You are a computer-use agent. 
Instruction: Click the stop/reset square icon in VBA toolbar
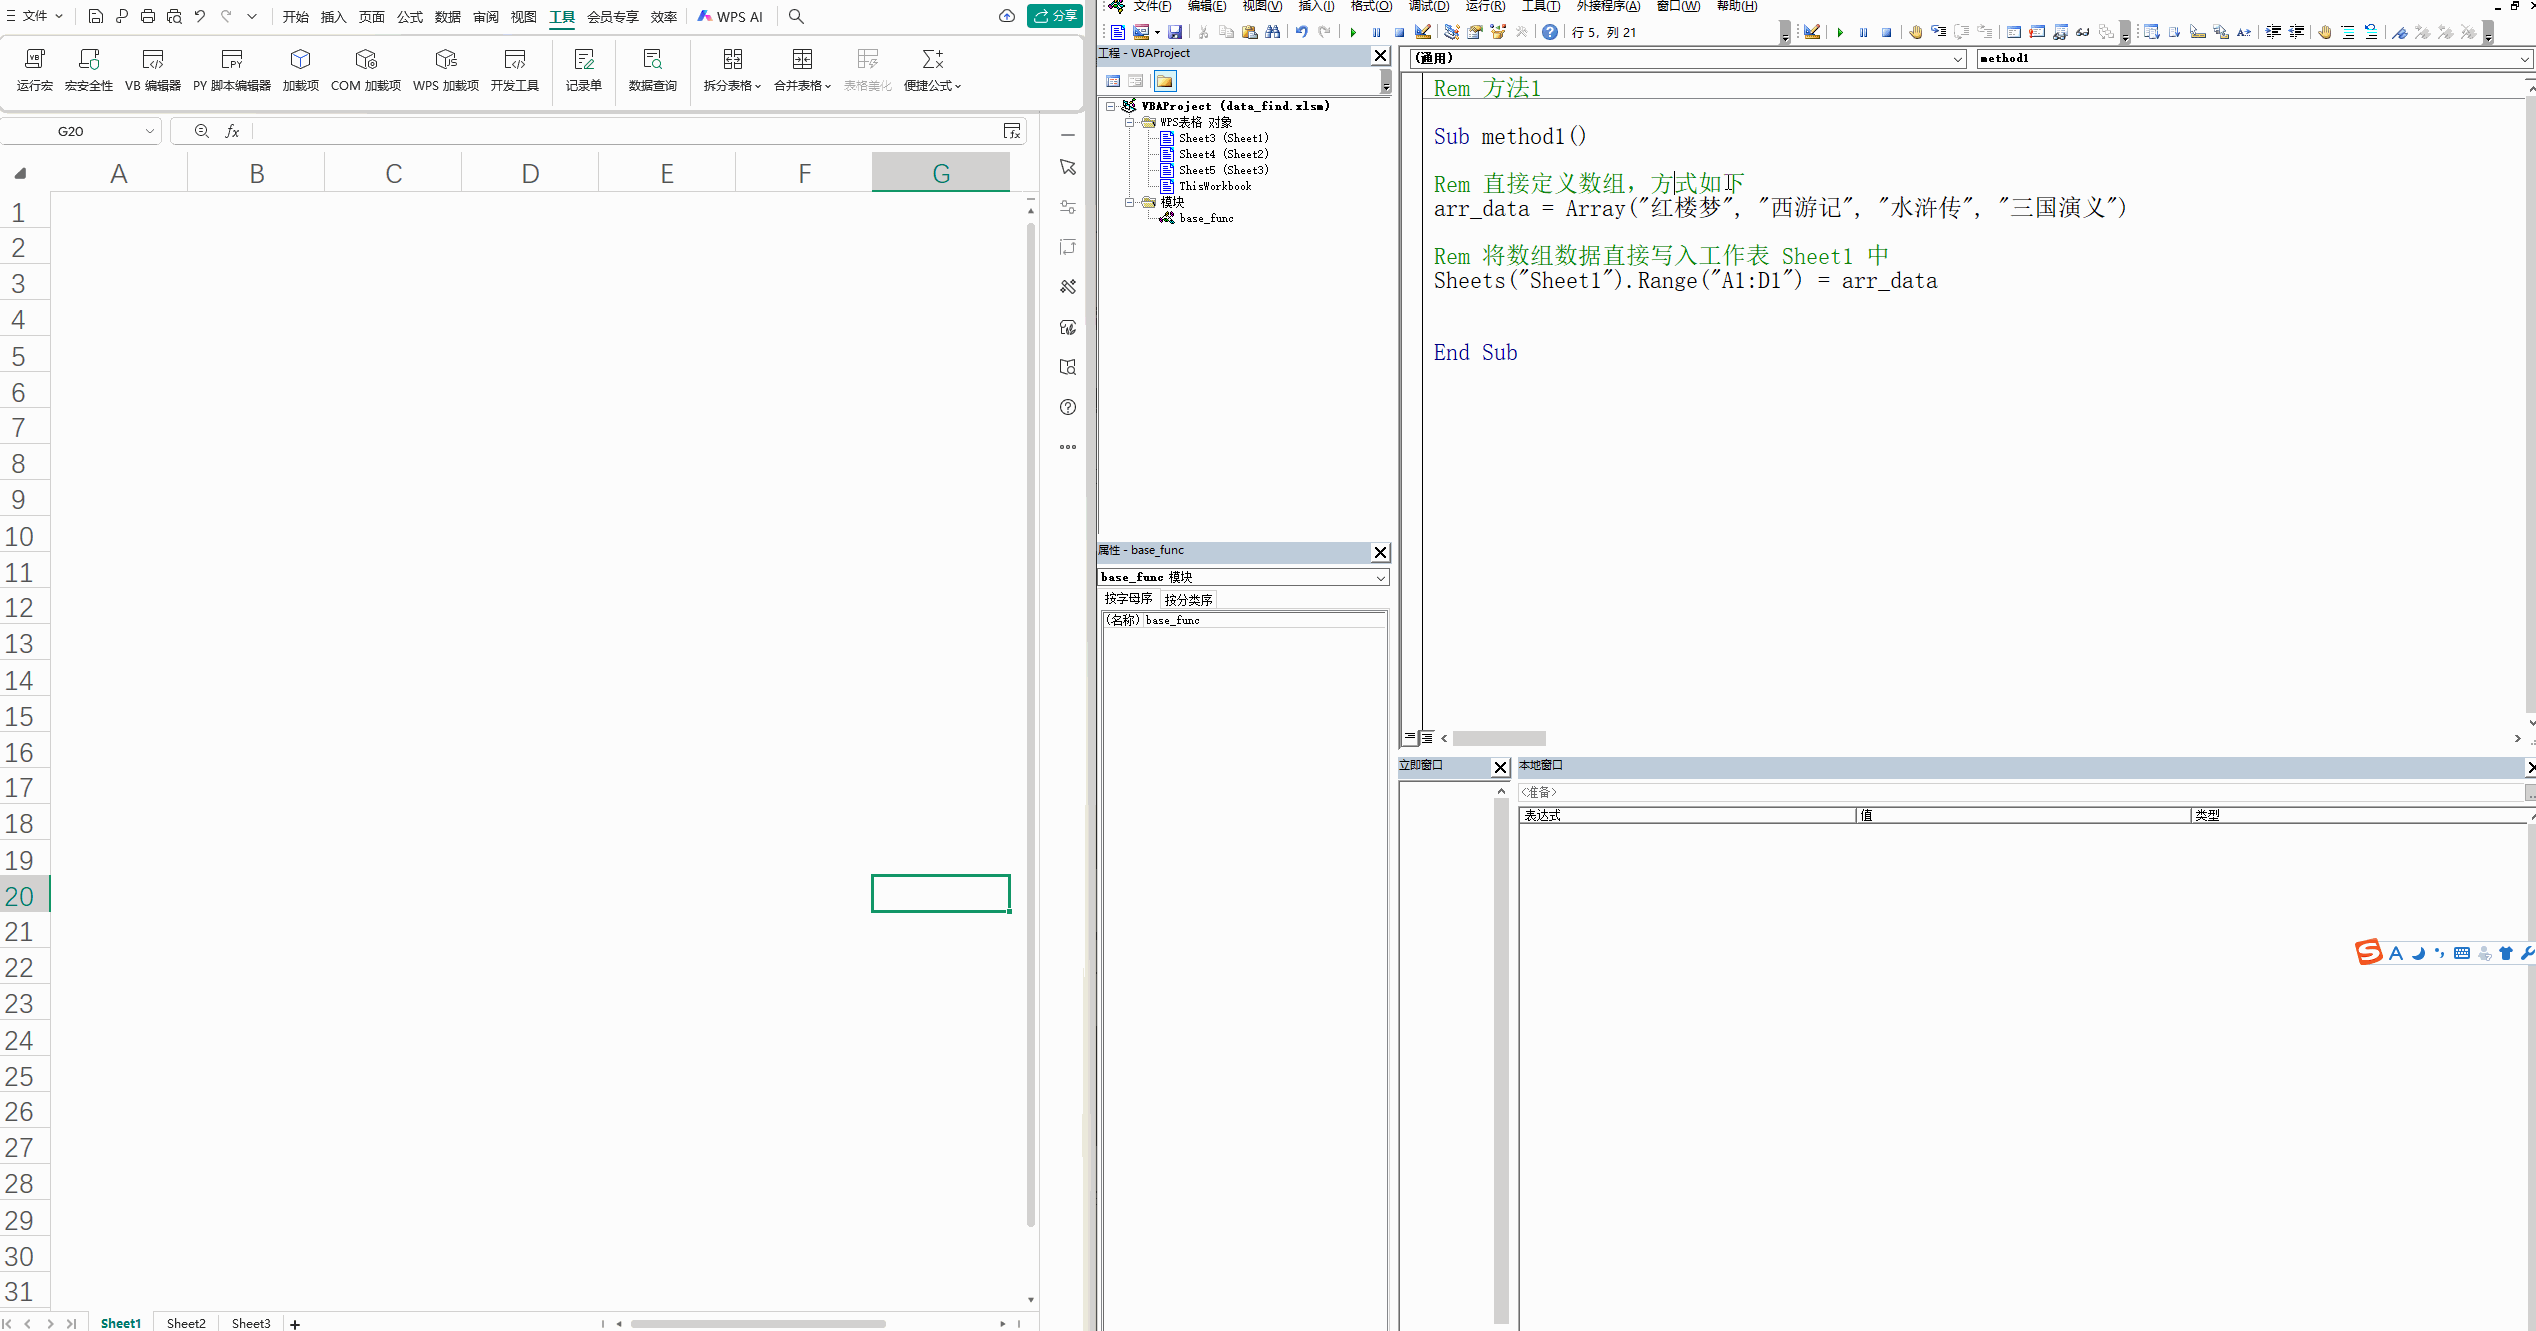click(1399, 32)
